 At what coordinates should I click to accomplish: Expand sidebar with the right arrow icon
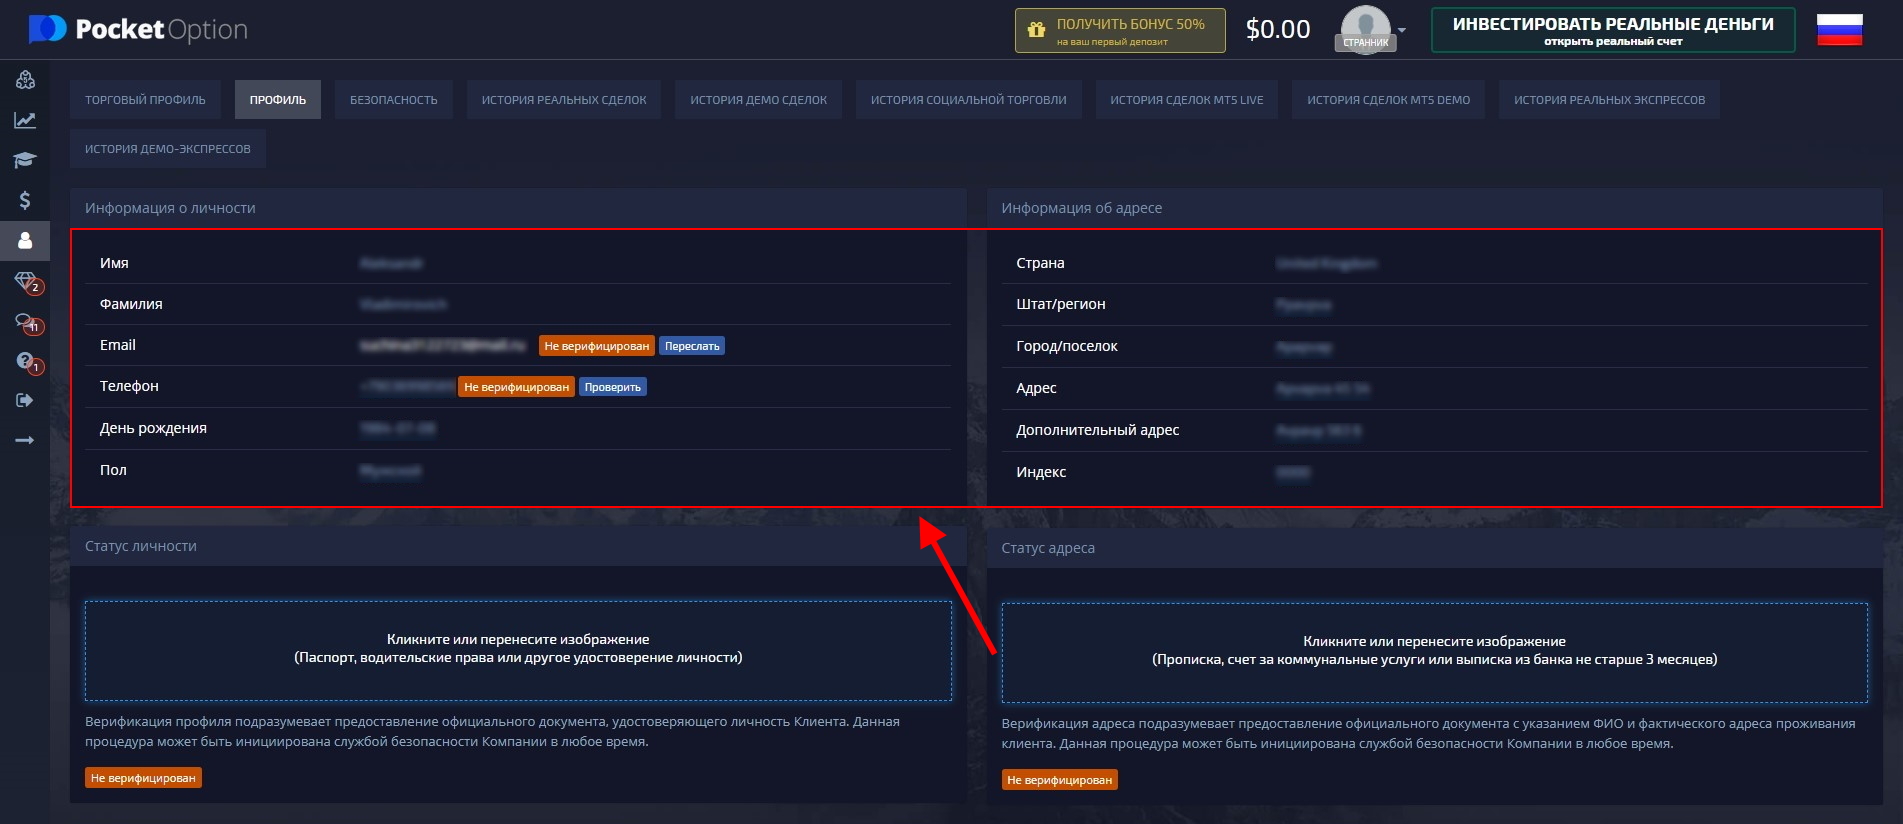(x=25, y=440)
